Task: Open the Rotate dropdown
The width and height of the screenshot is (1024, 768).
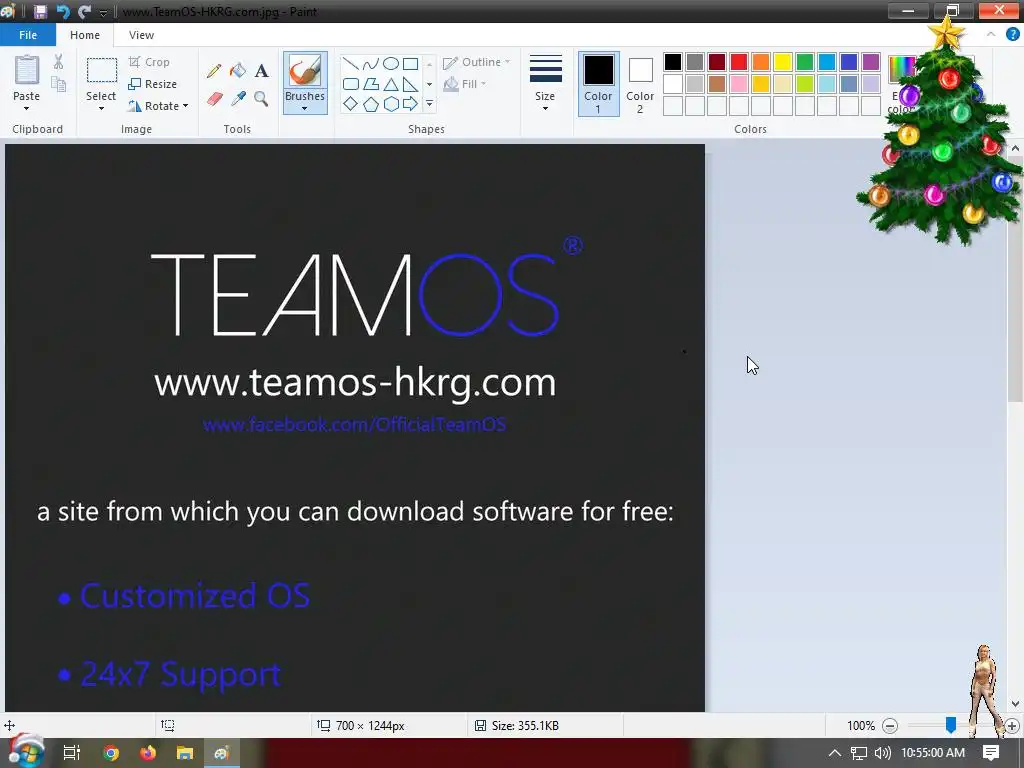Action: tap(158, 106)
